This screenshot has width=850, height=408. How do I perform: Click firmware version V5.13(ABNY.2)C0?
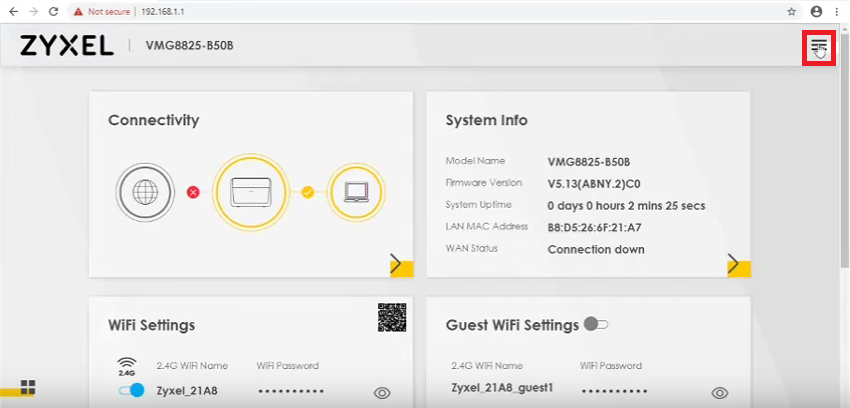(594, 184)
